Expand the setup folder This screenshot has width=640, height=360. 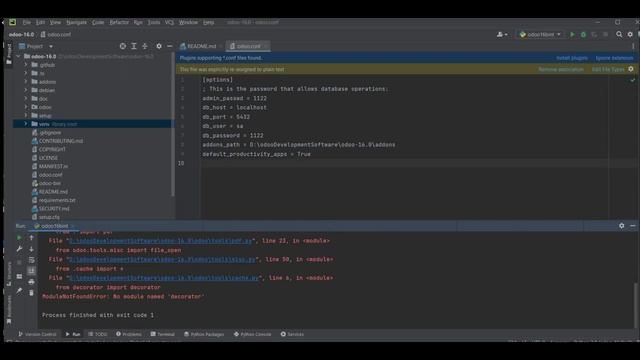click(x=26, y=116)
